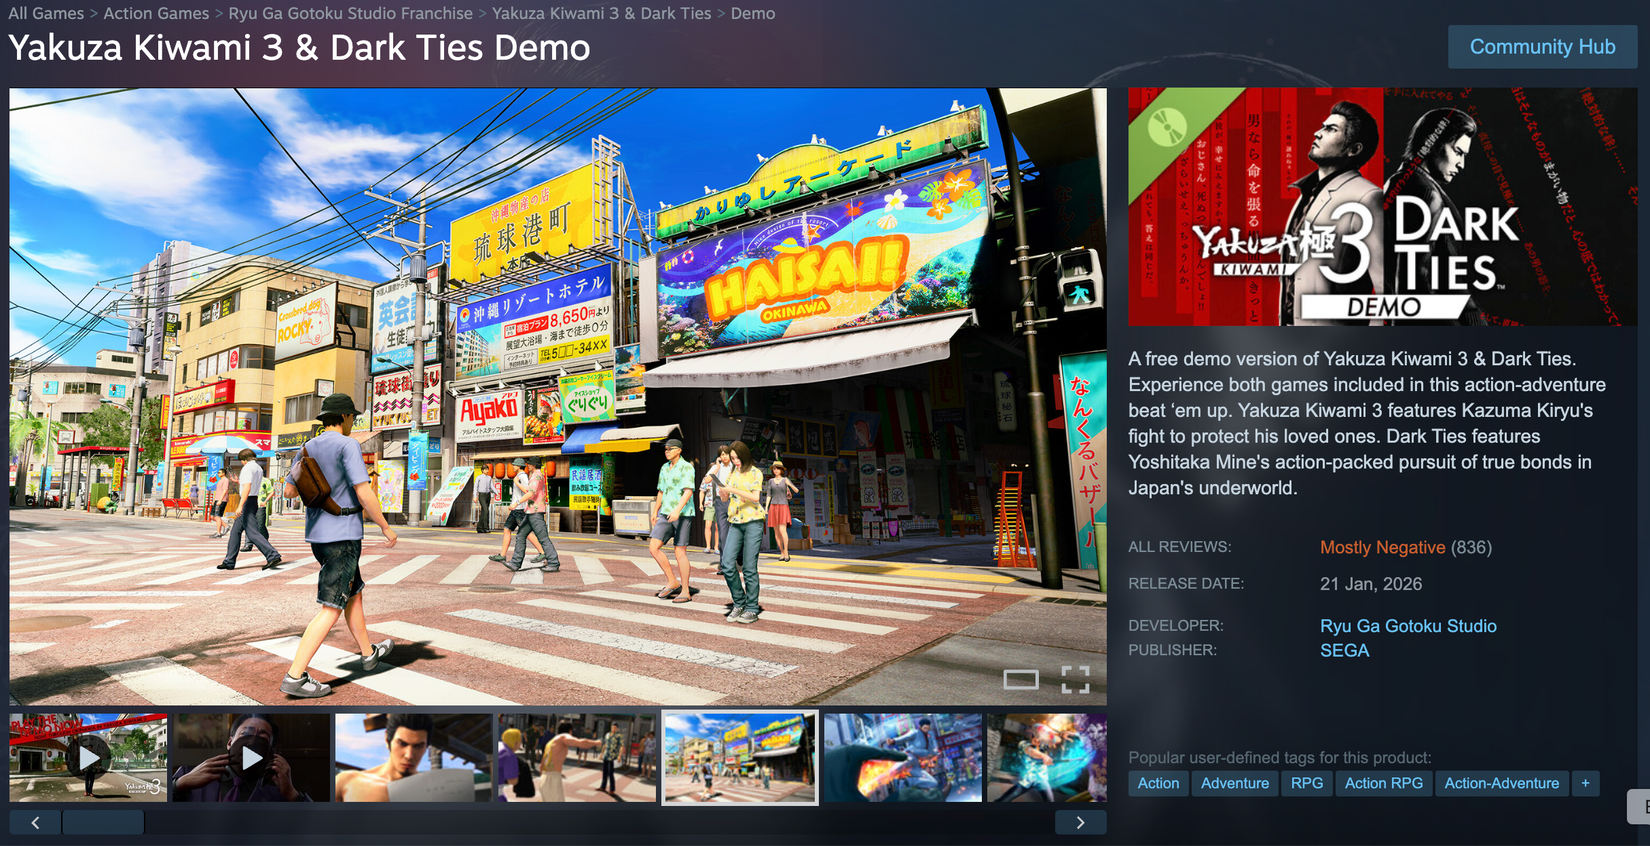Select the last thumbnail with blue glow fighter

coord(1046,757)
